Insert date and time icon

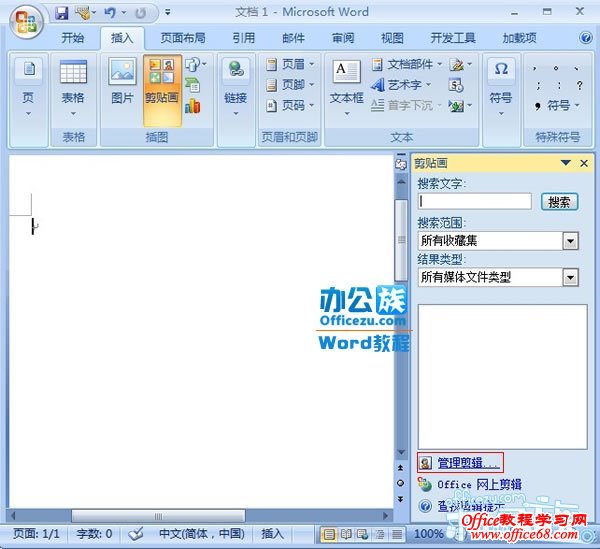point(457,85)
